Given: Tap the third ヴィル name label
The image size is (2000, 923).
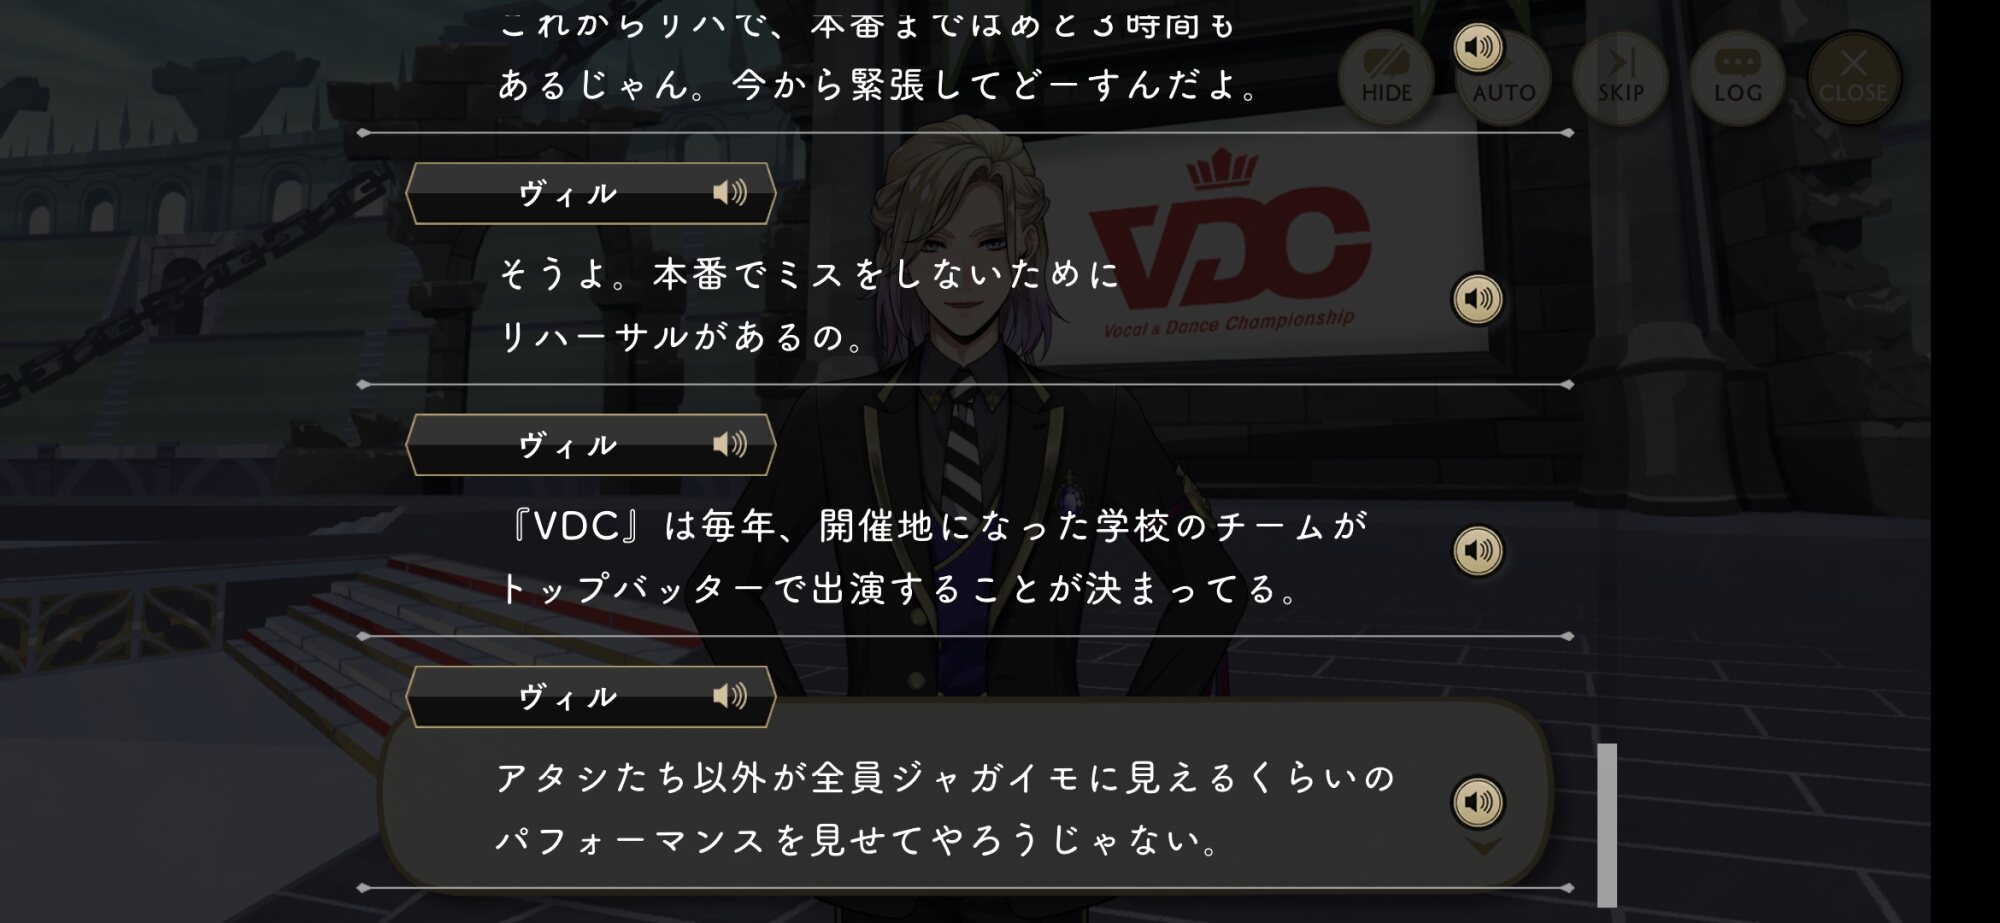Looking at the screenshot, I should 568,697.
